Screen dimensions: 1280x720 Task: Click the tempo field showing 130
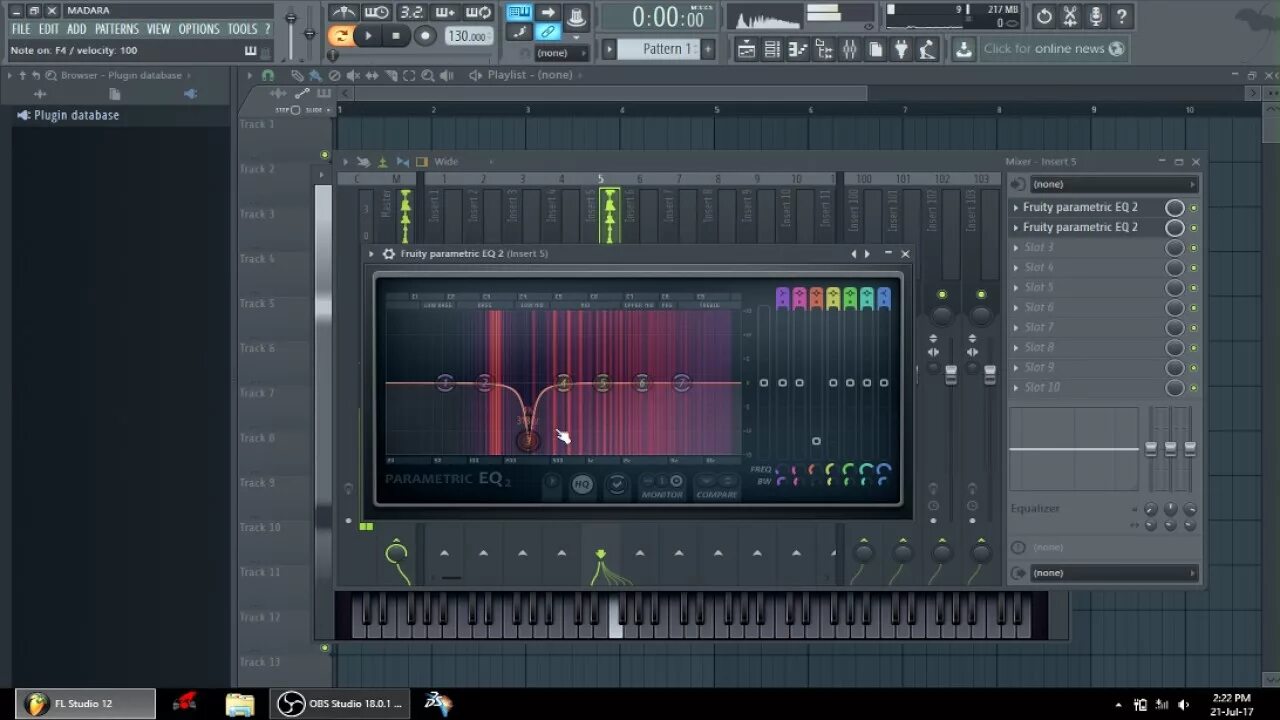(x=467, y=36)
